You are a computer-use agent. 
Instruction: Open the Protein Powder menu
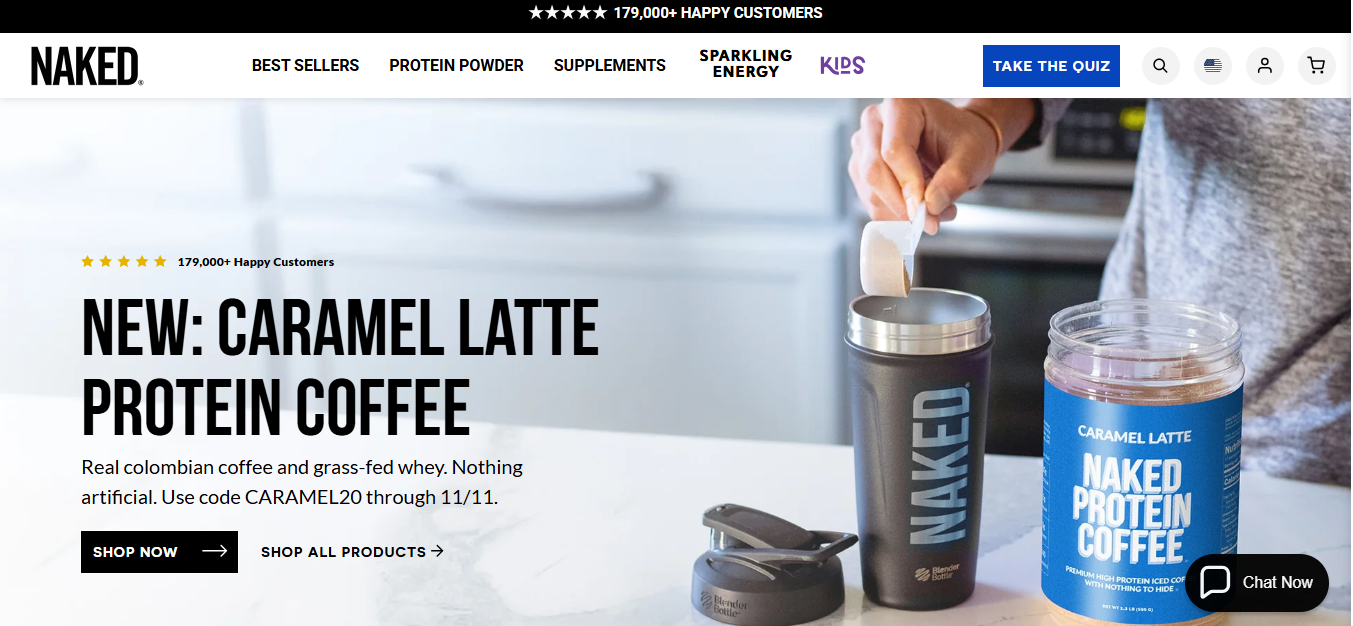(x=456, y=65)
